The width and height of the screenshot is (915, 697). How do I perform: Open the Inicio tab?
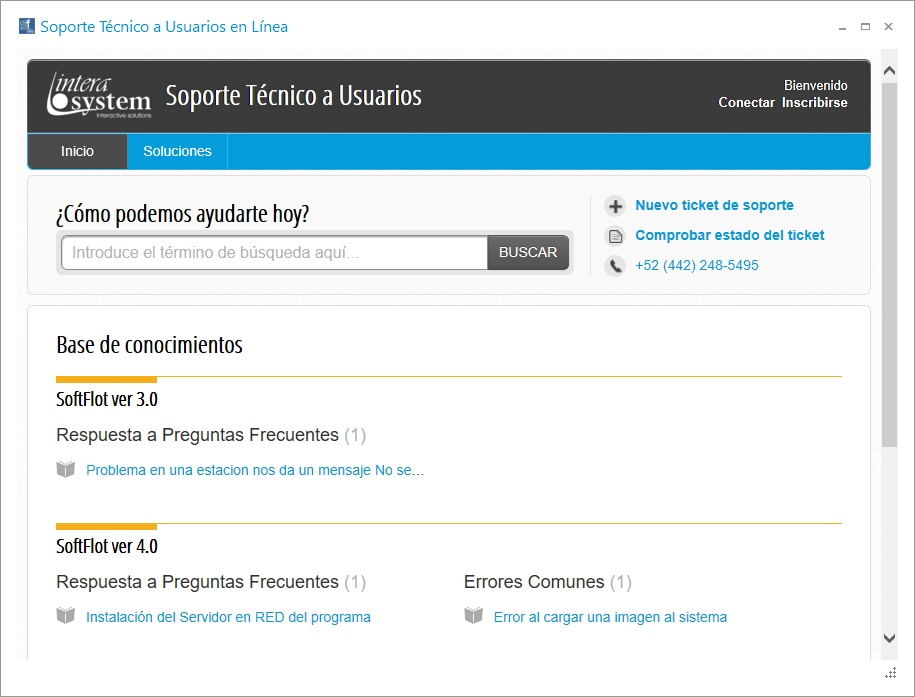coord(77,151)
